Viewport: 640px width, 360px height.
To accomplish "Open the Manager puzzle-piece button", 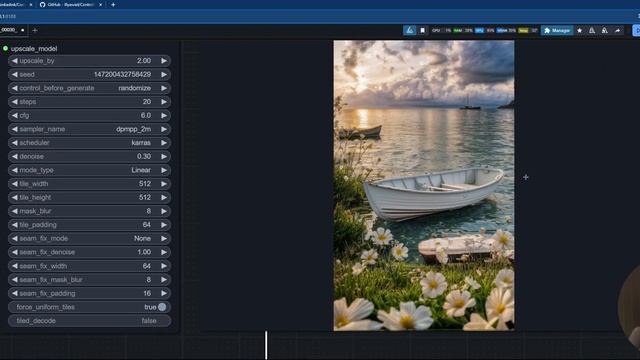I will [x=557, y=30].
